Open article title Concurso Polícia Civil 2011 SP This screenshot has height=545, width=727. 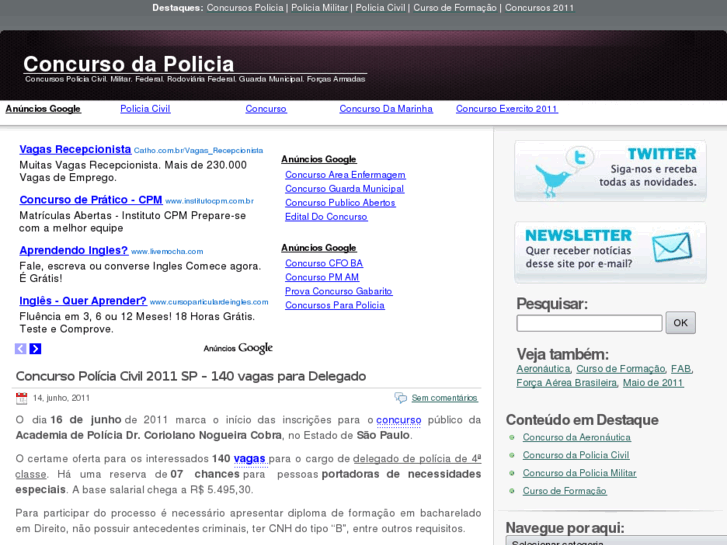191,376
